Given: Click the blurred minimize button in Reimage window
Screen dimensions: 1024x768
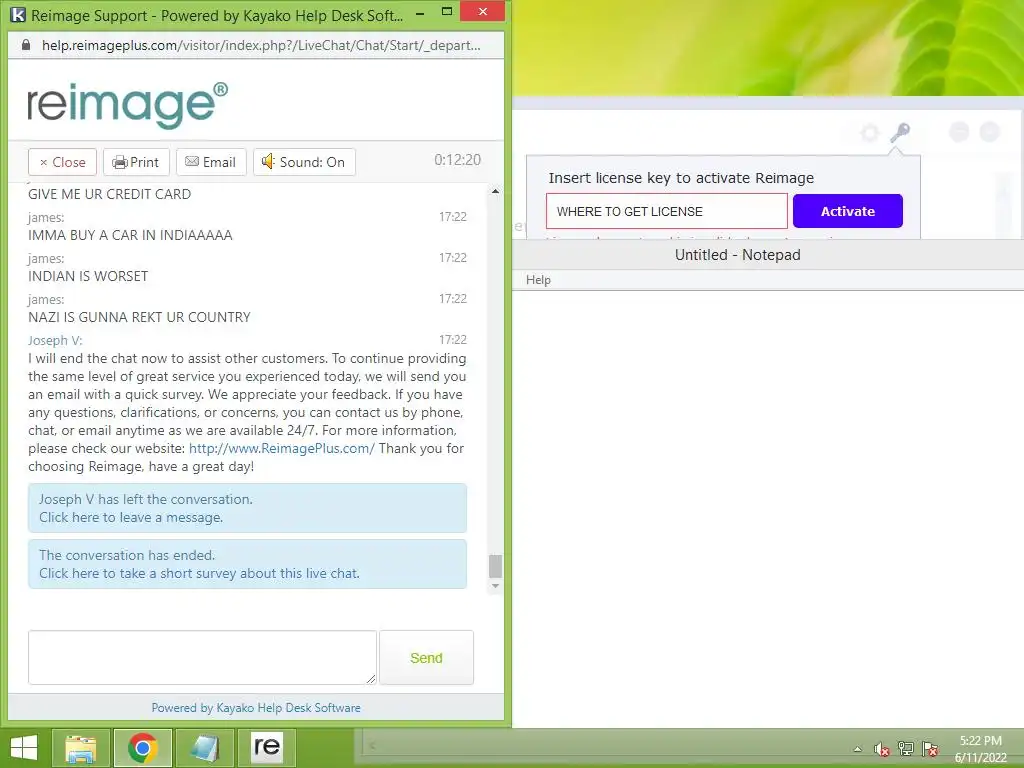Looking at the screenshot, I should [x=959, y=133].
